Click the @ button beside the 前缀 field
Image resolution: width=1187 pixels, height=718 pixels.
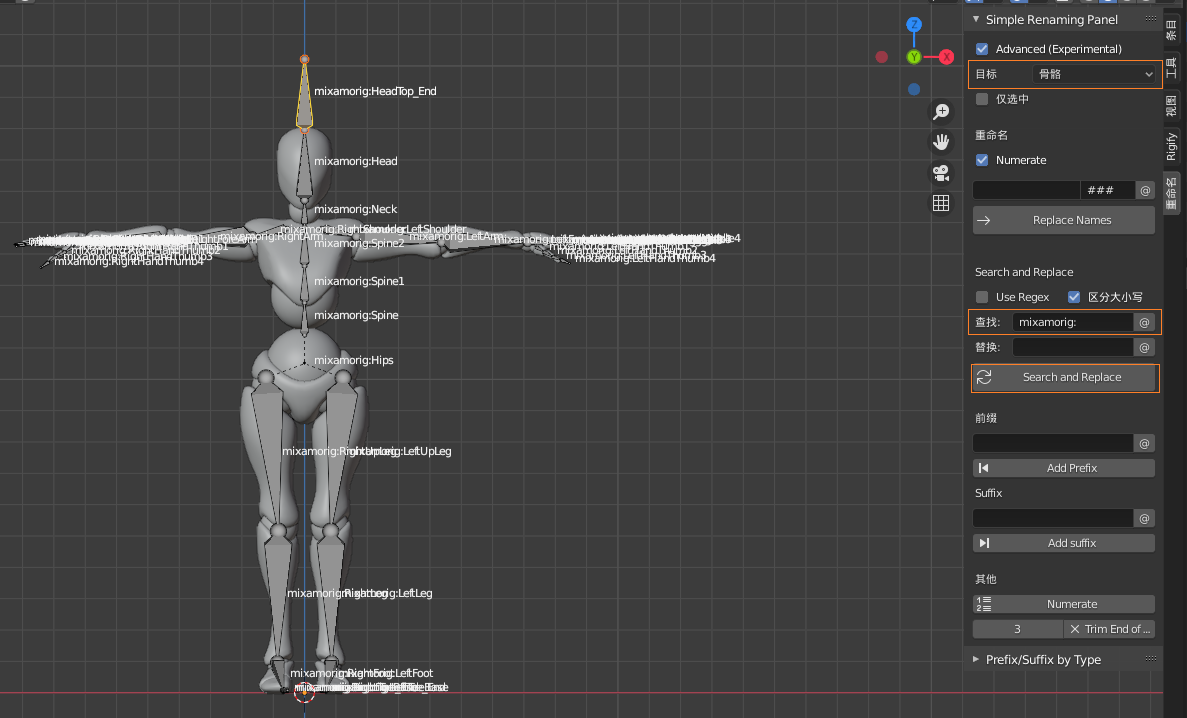tap(1145, 443)
